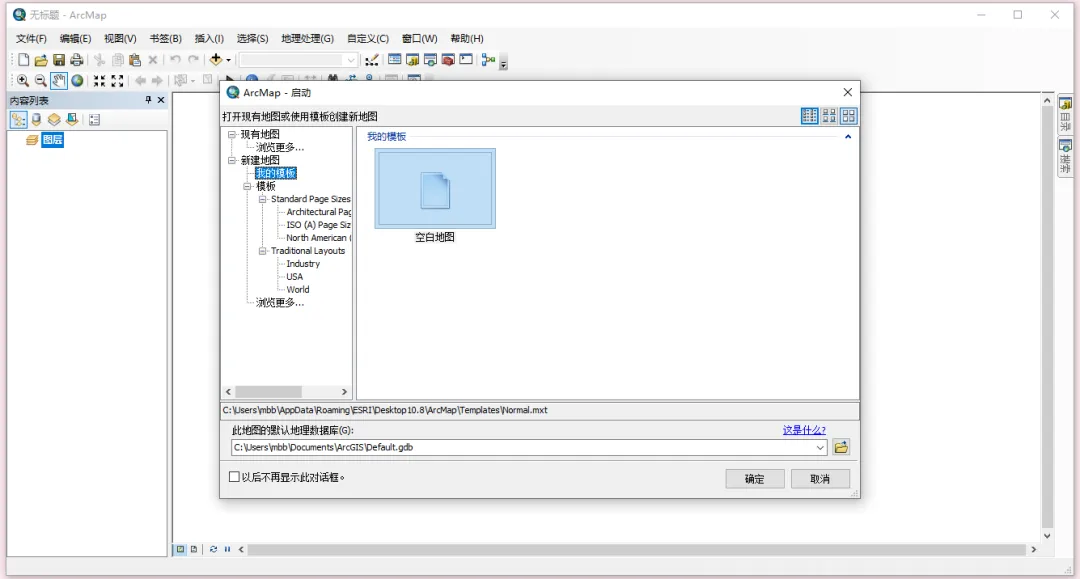Open the 帮助(H) menu
This screenshot has width=1080, height=579.
[x=466, y=39]
